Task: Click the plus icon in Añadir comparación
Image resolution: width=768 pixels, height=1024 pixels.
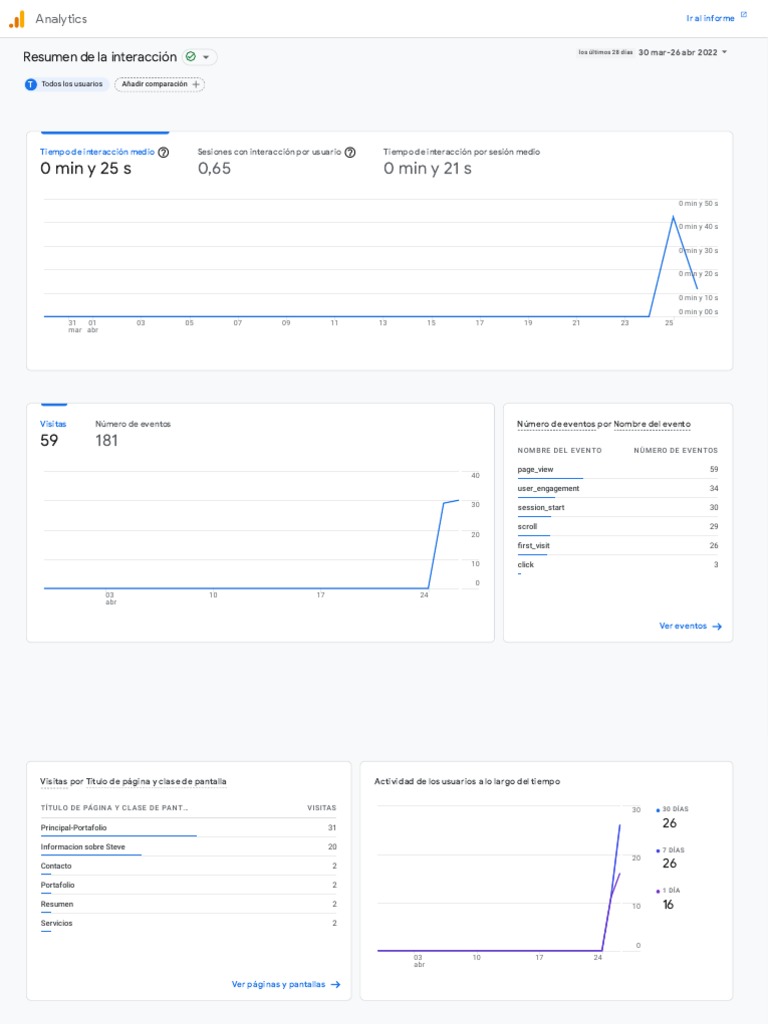Action: [196, 85]
